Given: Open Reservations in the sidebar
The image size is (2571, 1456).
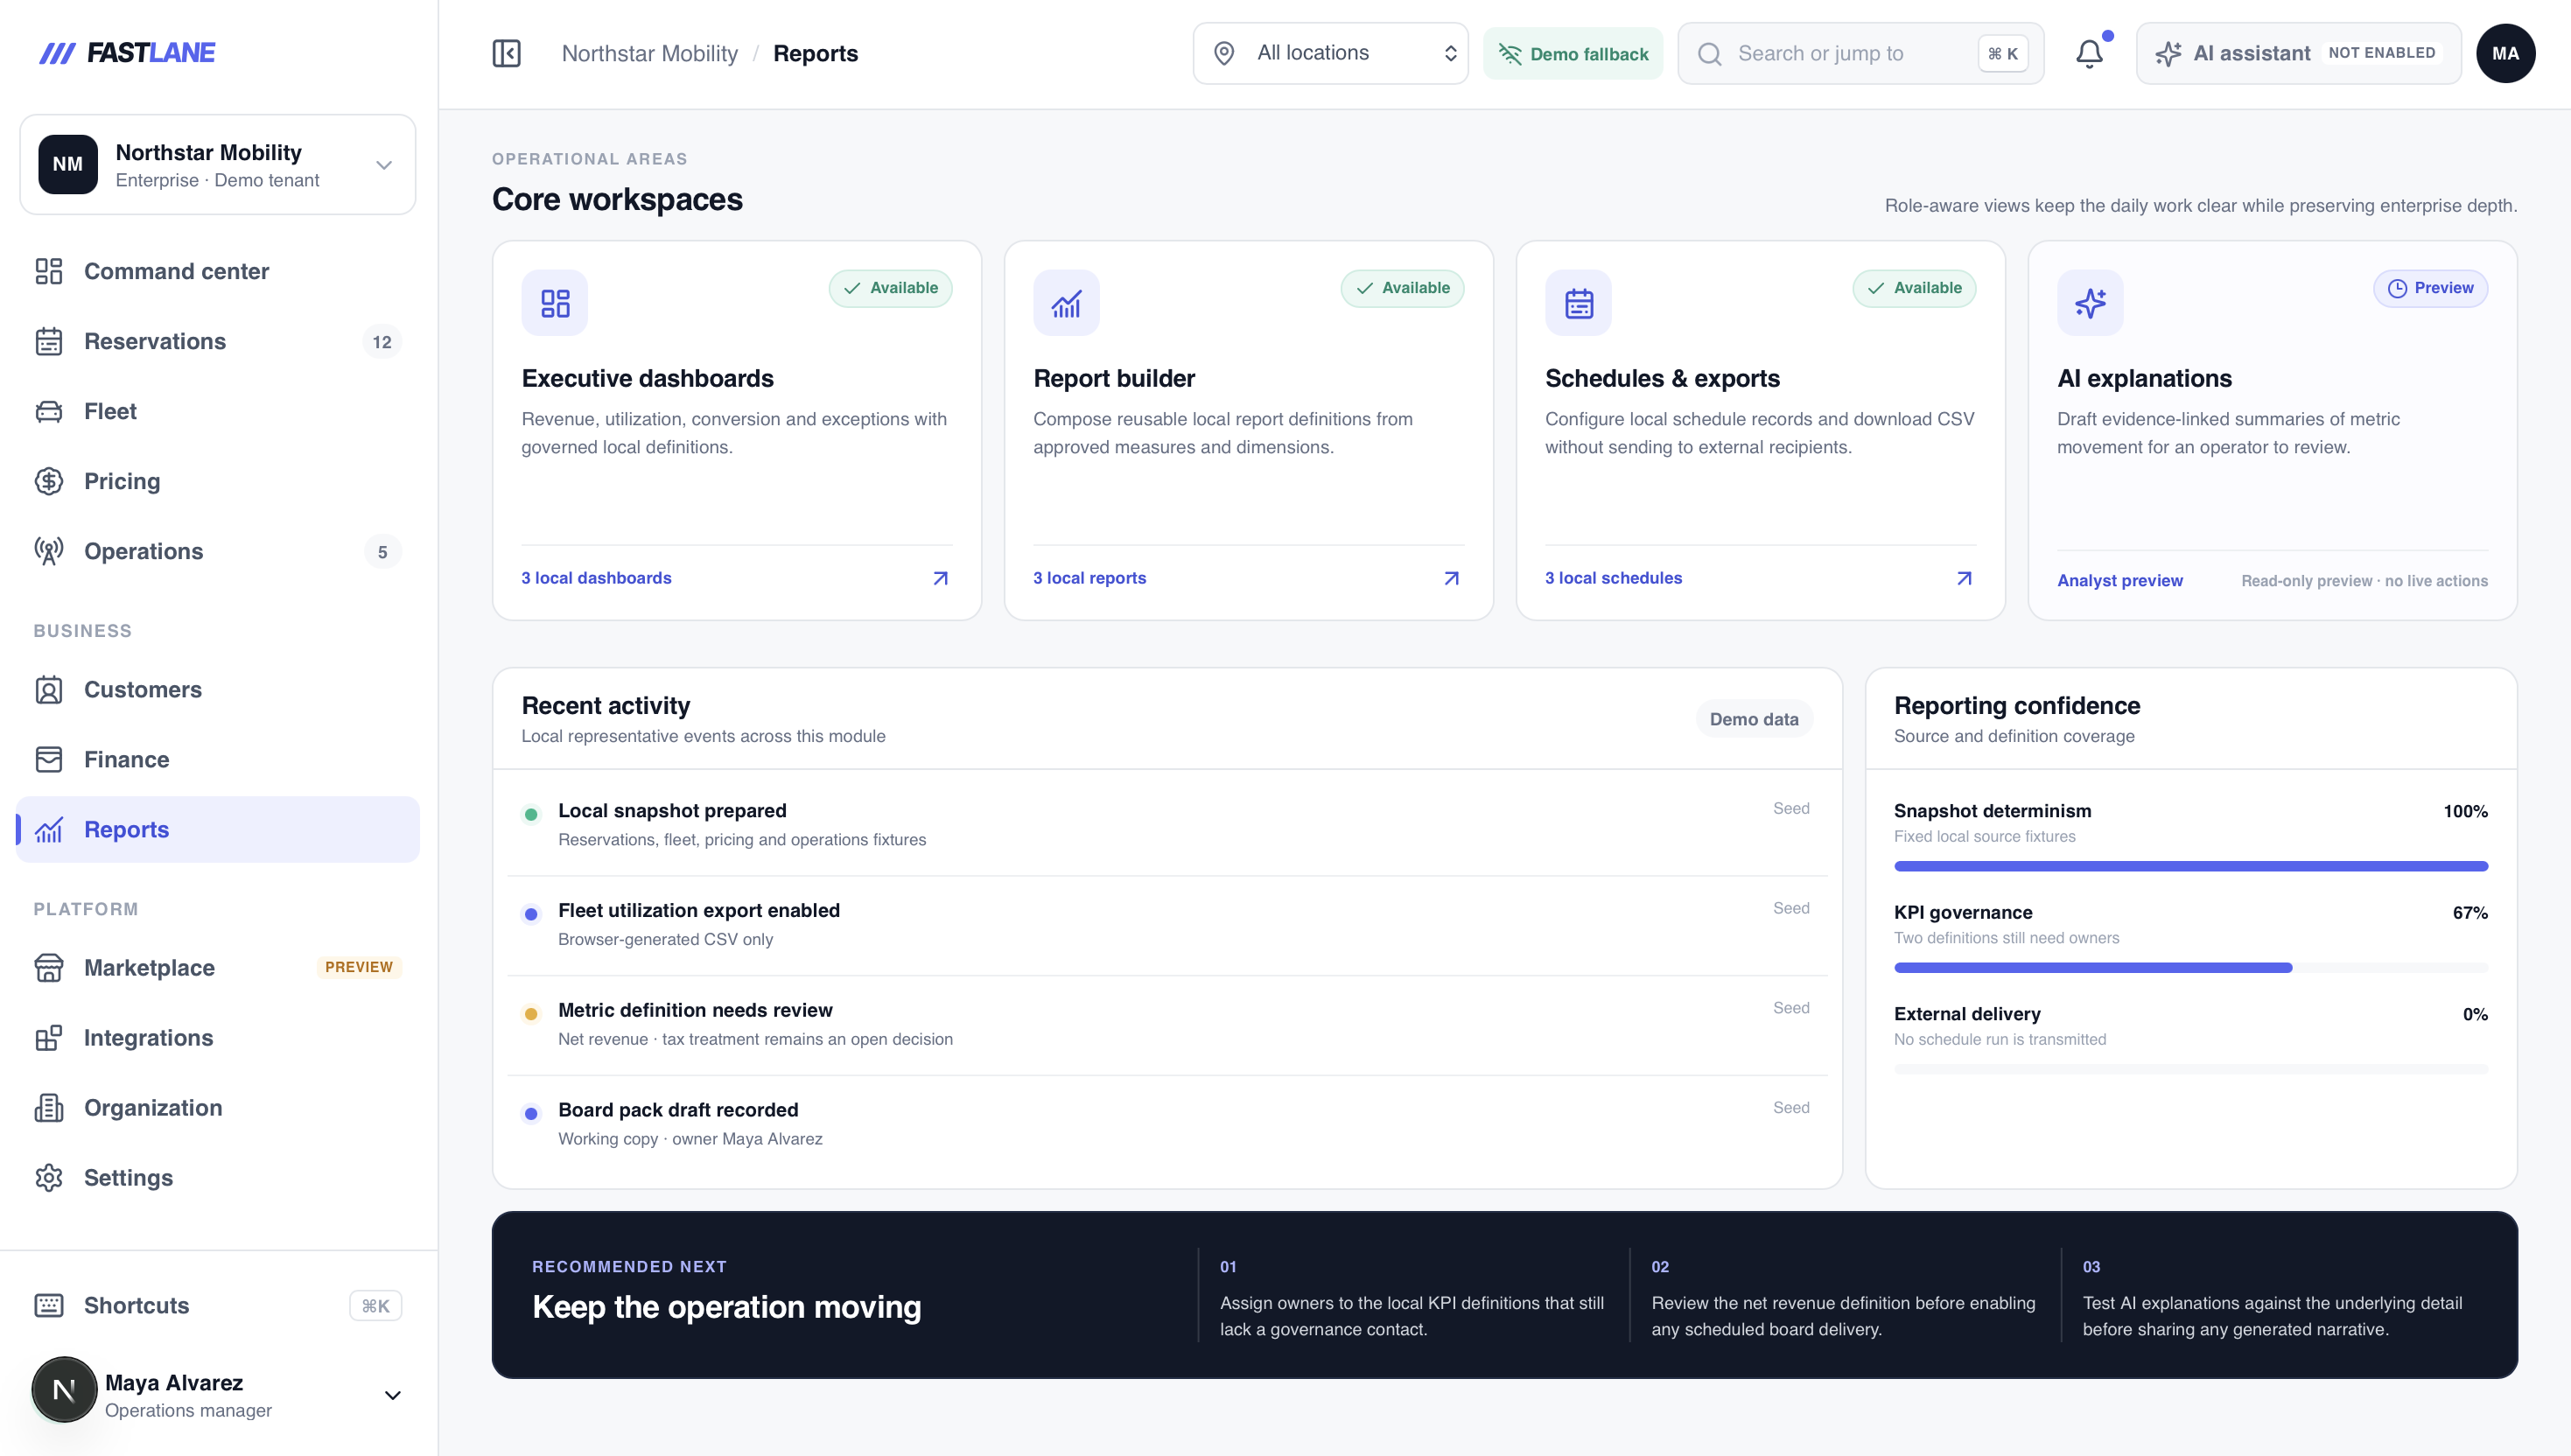Looking at the screenshot, I should (x=218, y=341).
